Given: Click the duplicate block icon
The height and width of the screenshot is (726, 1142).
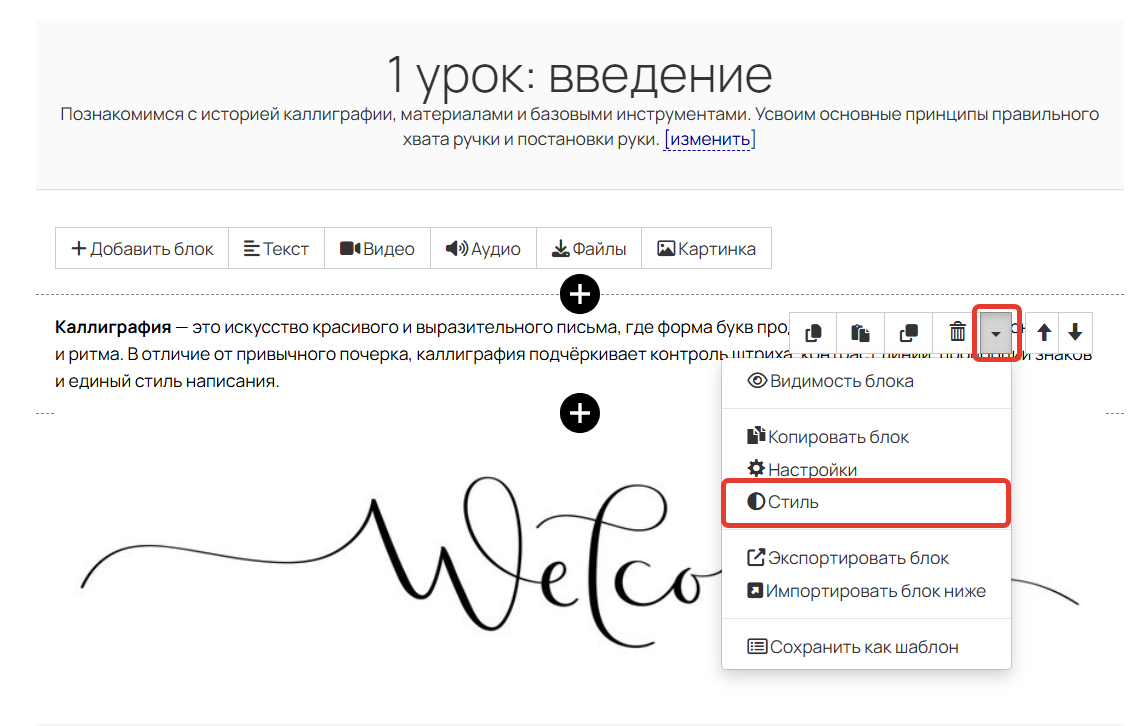Looking at the screenshot, I should 909,332.
